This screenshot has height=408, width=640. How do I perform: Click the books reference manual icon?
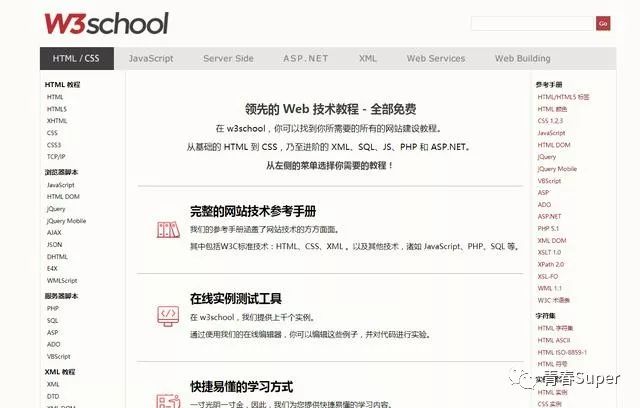(x=168, y=230)
